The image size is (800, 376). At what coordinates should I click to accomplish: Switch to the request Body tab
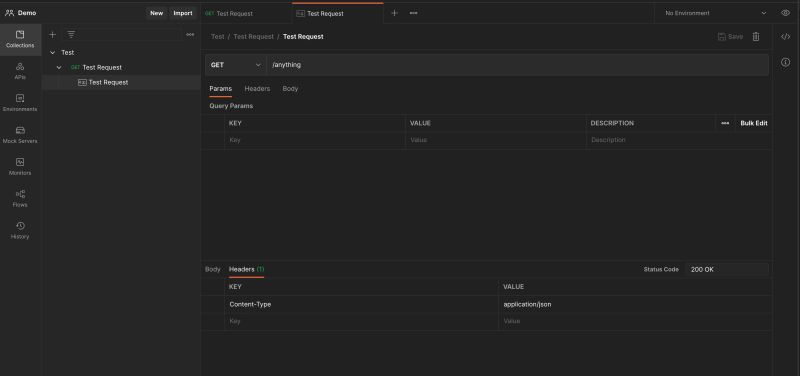290,89
